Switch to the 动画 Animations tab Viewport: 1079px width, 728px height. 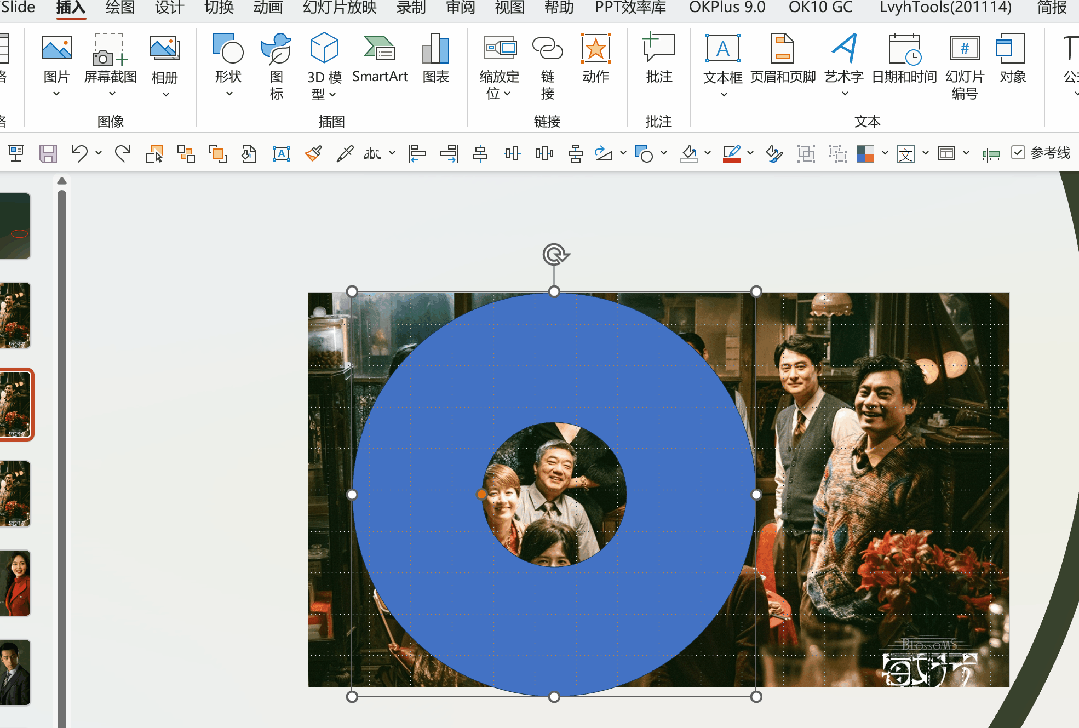click(x=268, y=8)
